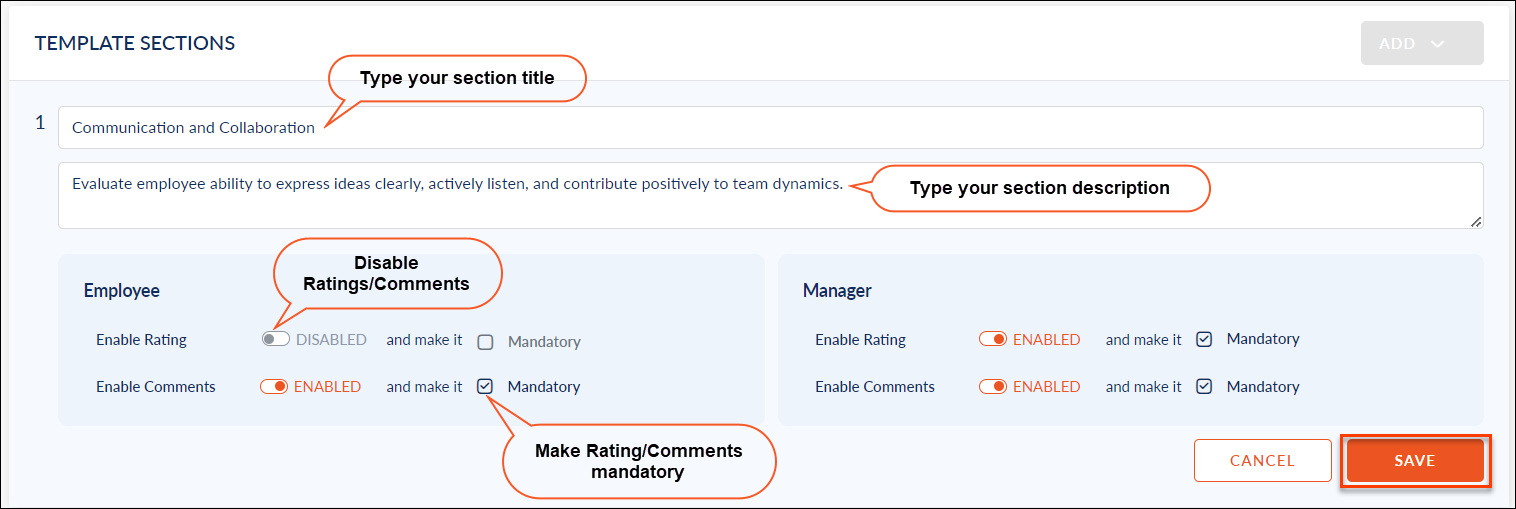The image size is (1516, 509).
Task: Toggle Manager Enable Comments switch
Action: pyautogui.click(x=993, y=386)
